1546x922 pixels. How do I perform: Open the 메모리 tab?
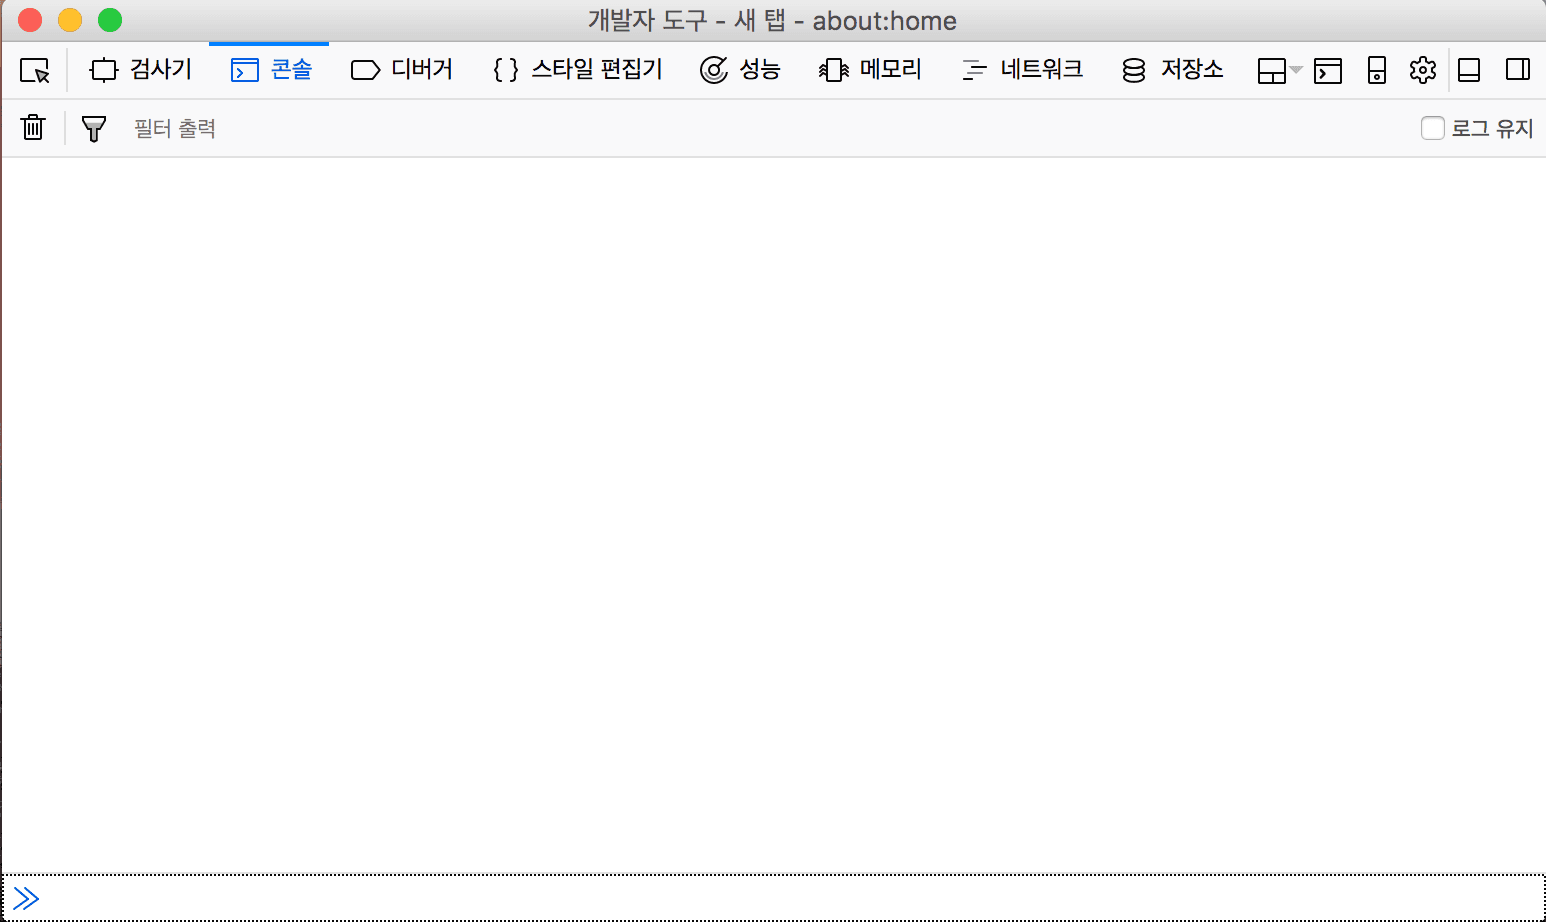click(870, 70)
